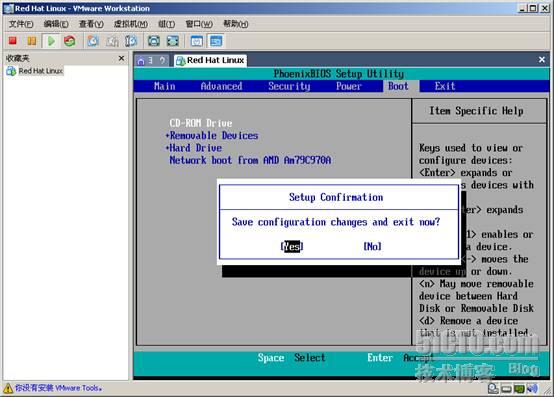Click the red power off toolbar icon
This screenshot has height=397, width=554.
(x=13, y=41)
